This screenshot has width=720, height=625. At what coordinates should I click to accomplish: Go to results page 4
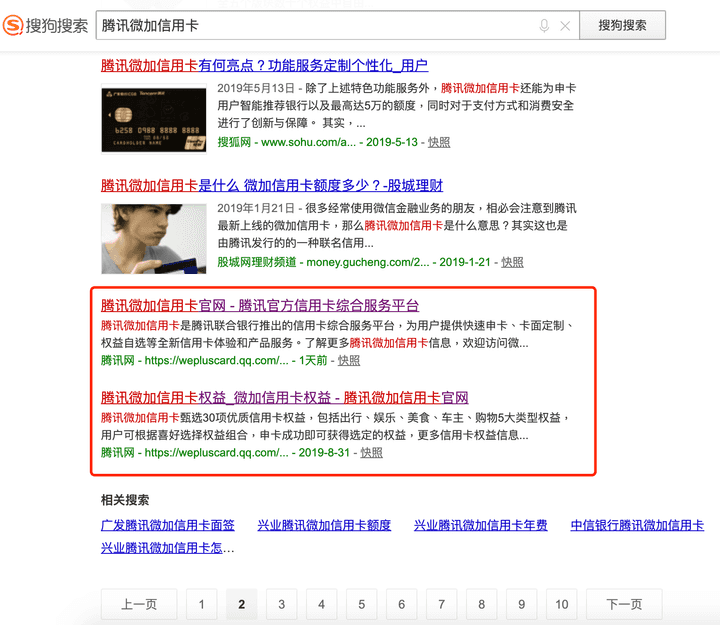pos(321,604)
